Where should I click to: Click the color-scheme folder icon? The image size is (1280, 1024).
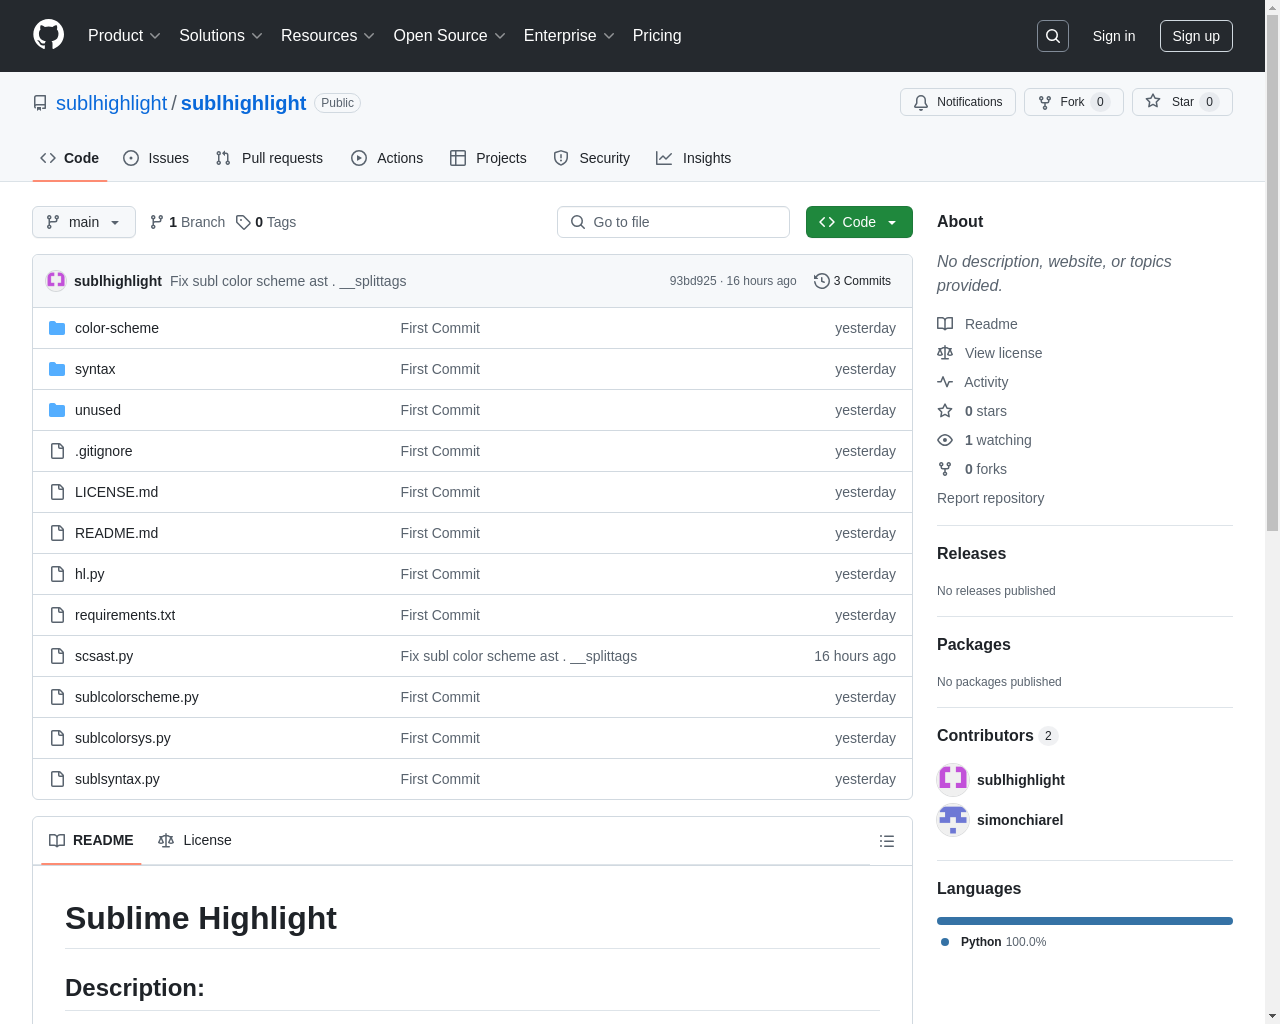pos(57,328)
